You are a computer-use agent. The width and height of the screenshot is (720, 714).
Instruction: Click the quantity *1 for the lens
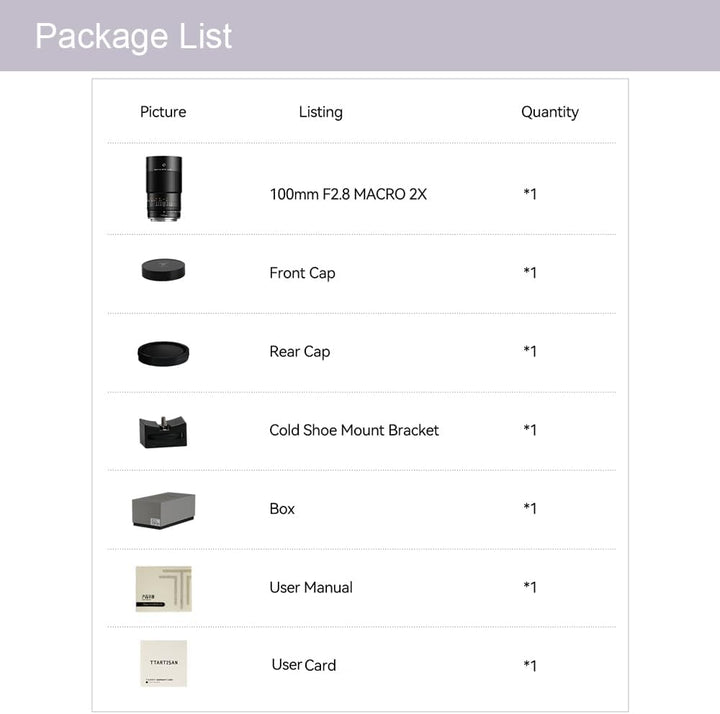(x=530, y=194)
